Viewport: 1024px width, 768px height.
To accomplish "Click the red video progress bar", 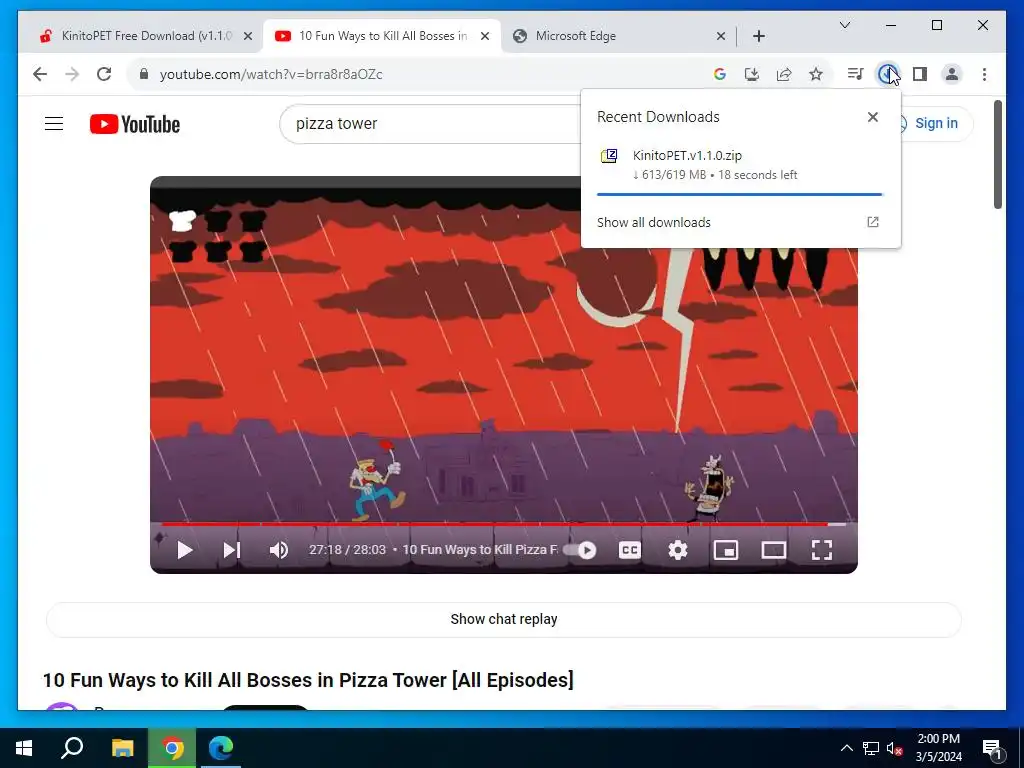I will click(x=504, y=524).
